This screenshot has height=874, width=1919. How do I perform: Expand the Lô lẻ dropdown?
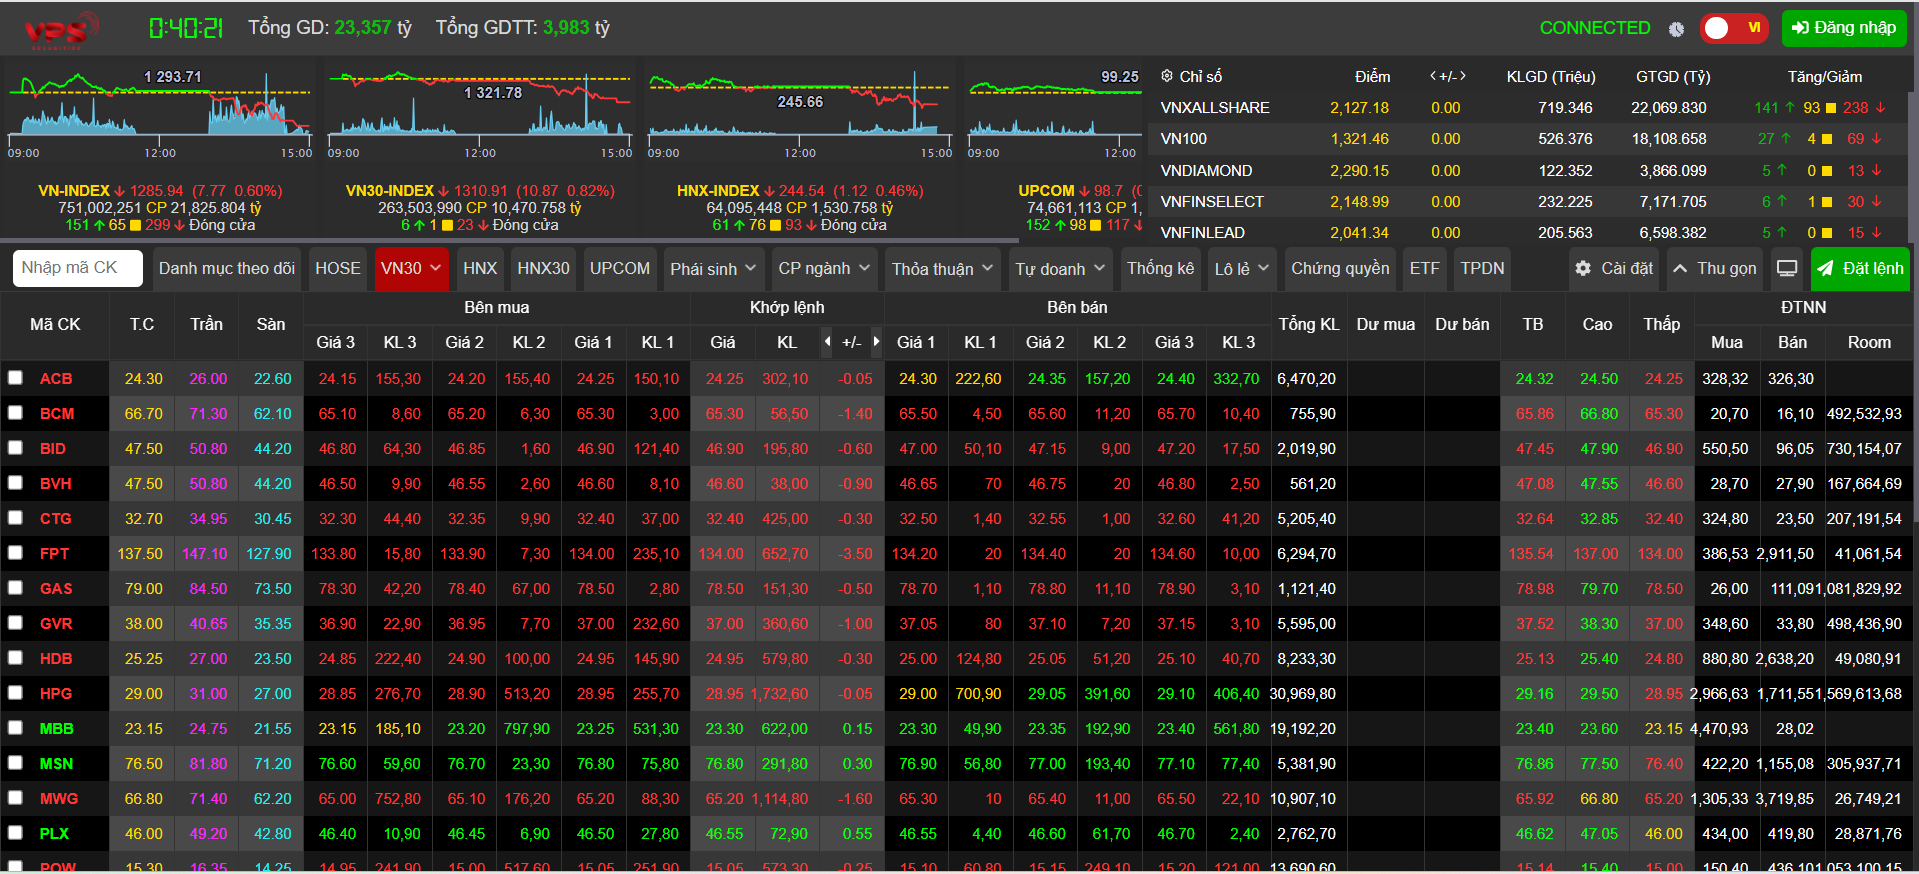1242,268
